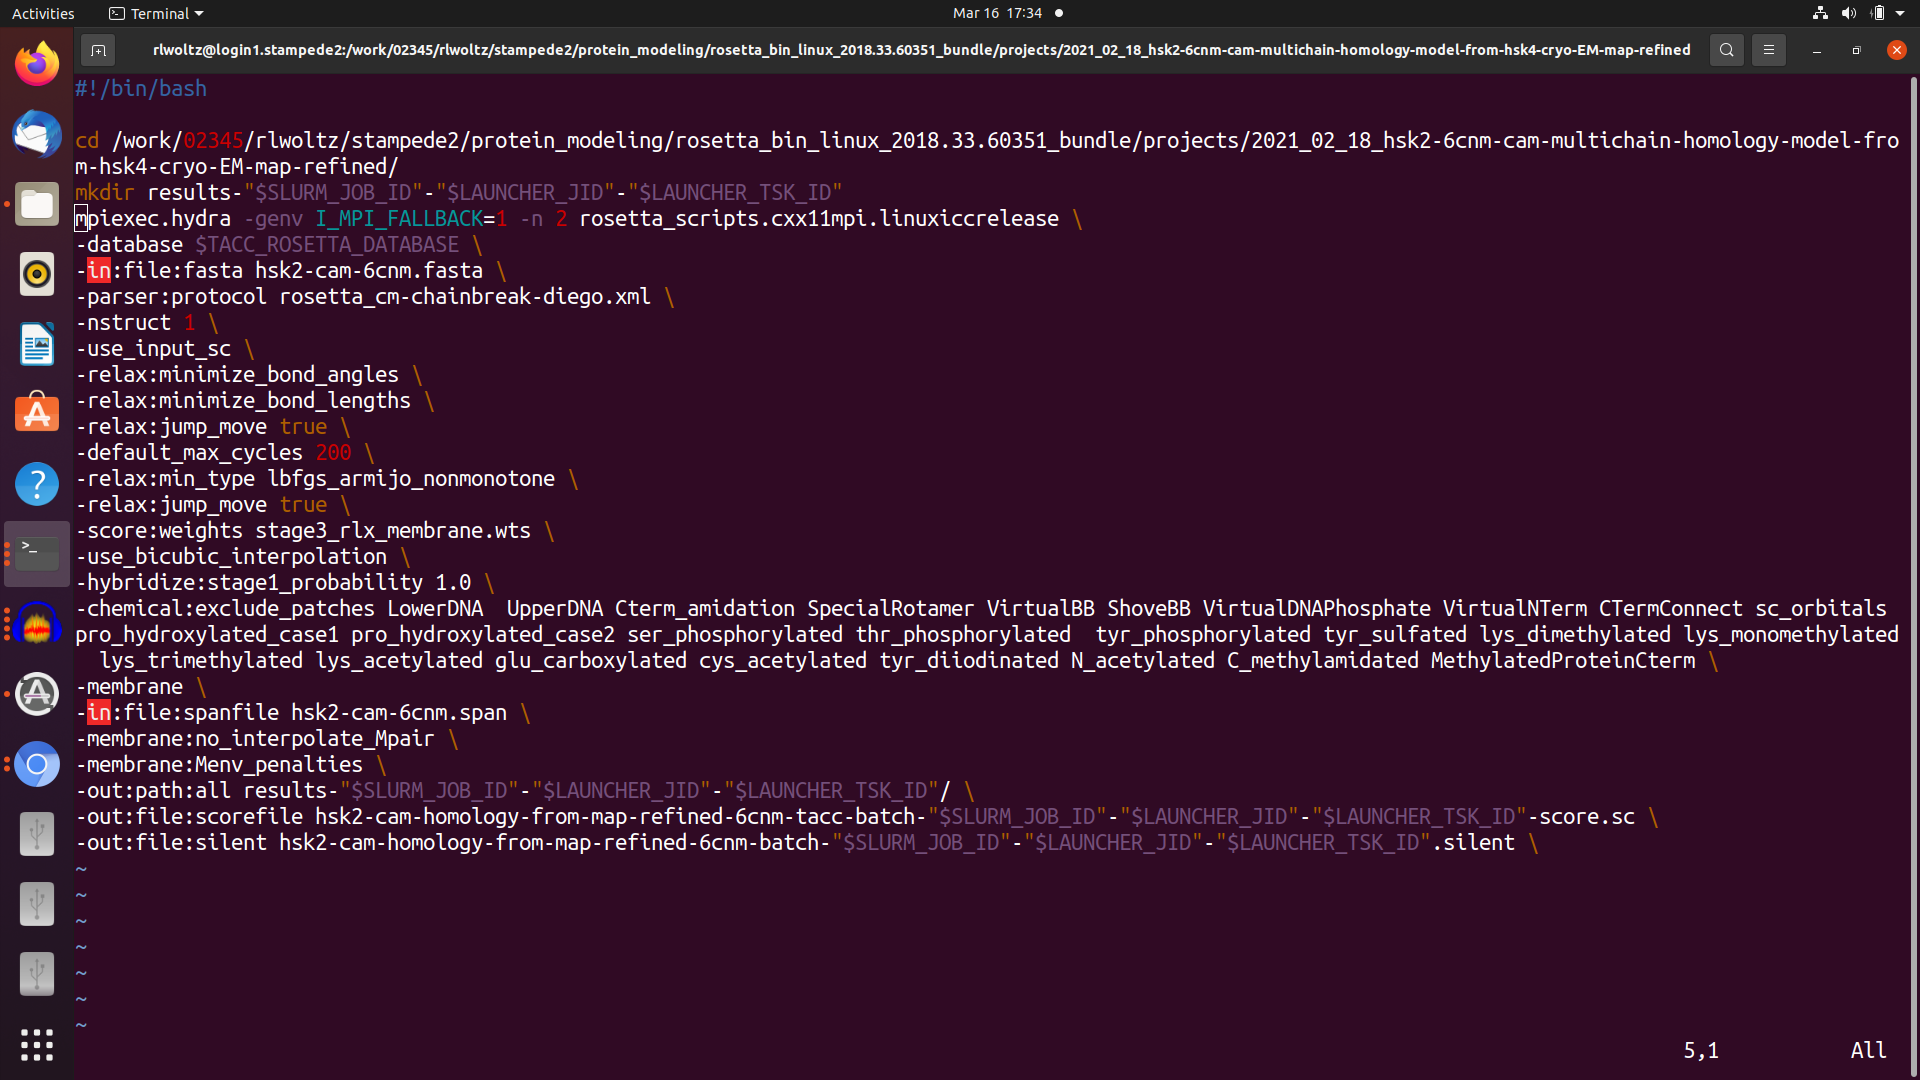
Task: Open Help question mark icon
Action: (x=37, y=484)
